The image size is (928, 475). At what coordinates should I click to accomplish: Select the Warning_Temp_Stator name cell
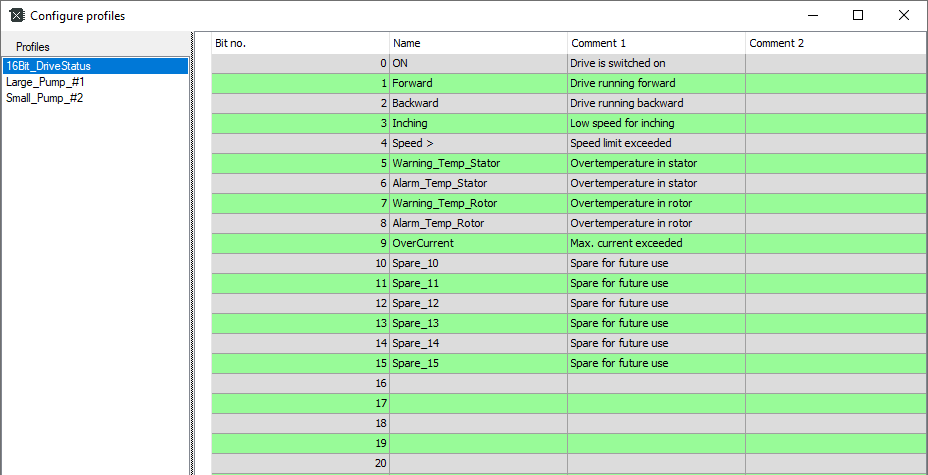tap(478, 163)
